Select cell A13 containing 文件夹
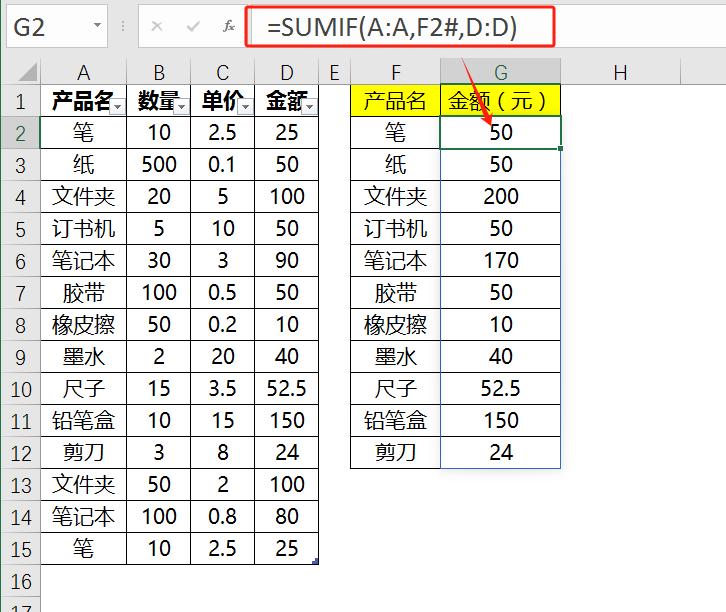This screenshot has width=726, height=612. (x=83, y=485)
